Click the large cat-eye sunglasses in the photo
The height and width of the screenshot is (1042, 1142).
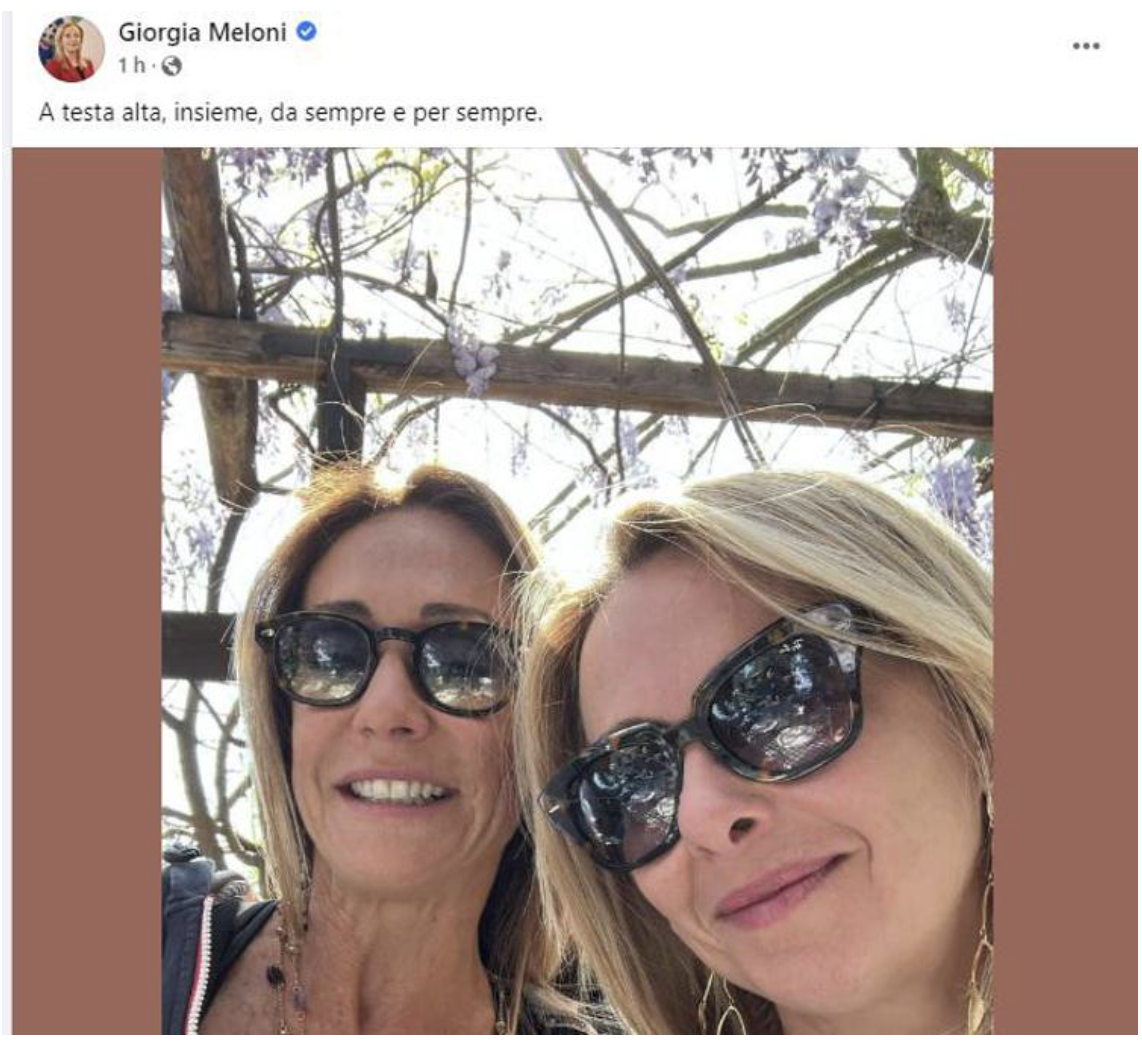(x=703, y=735)
